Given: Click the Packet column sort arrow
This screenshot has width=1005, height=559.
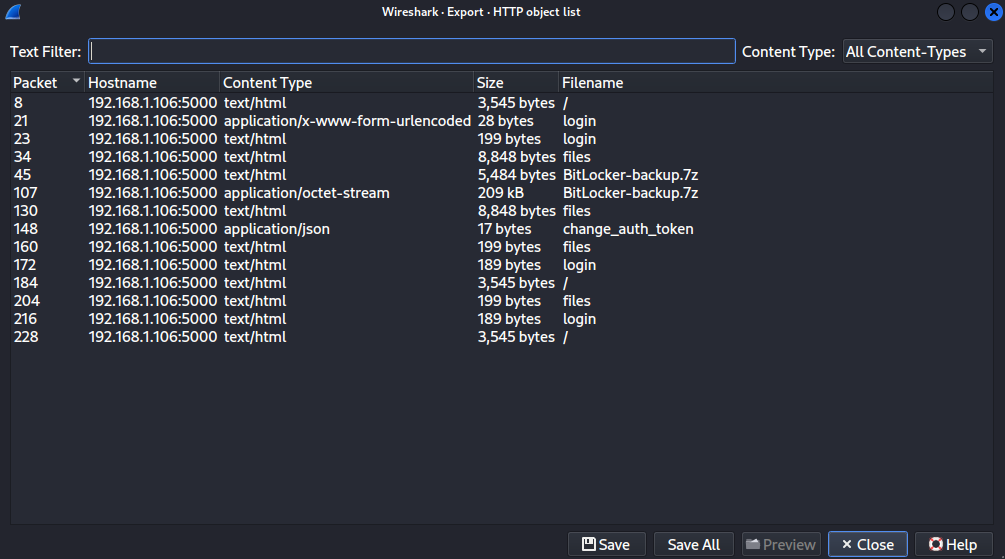Looking at the screenshot, I should pos(76,81).
